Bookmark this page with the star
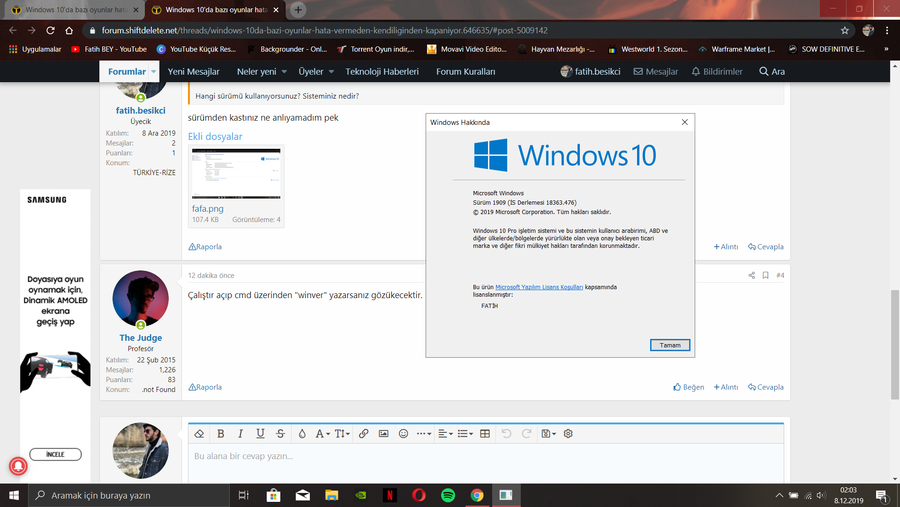900x507 pixels. click(x=844, y=30)
